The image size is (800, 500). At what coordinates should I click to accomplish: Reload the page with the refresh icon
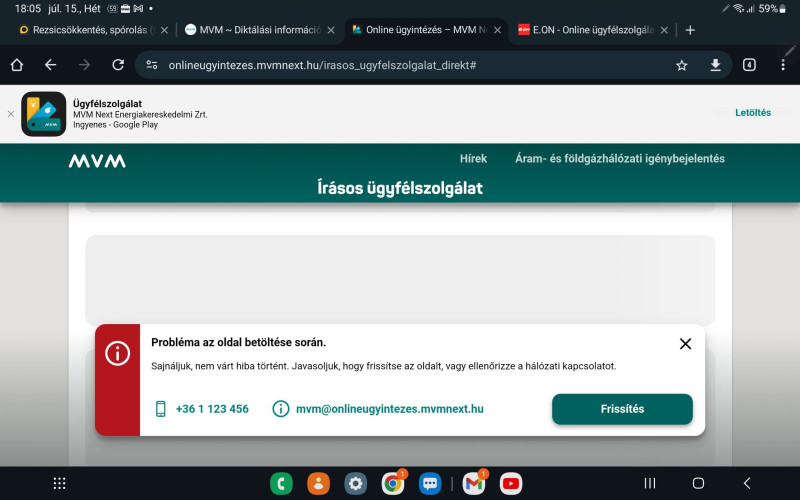[x=118, y=65]
